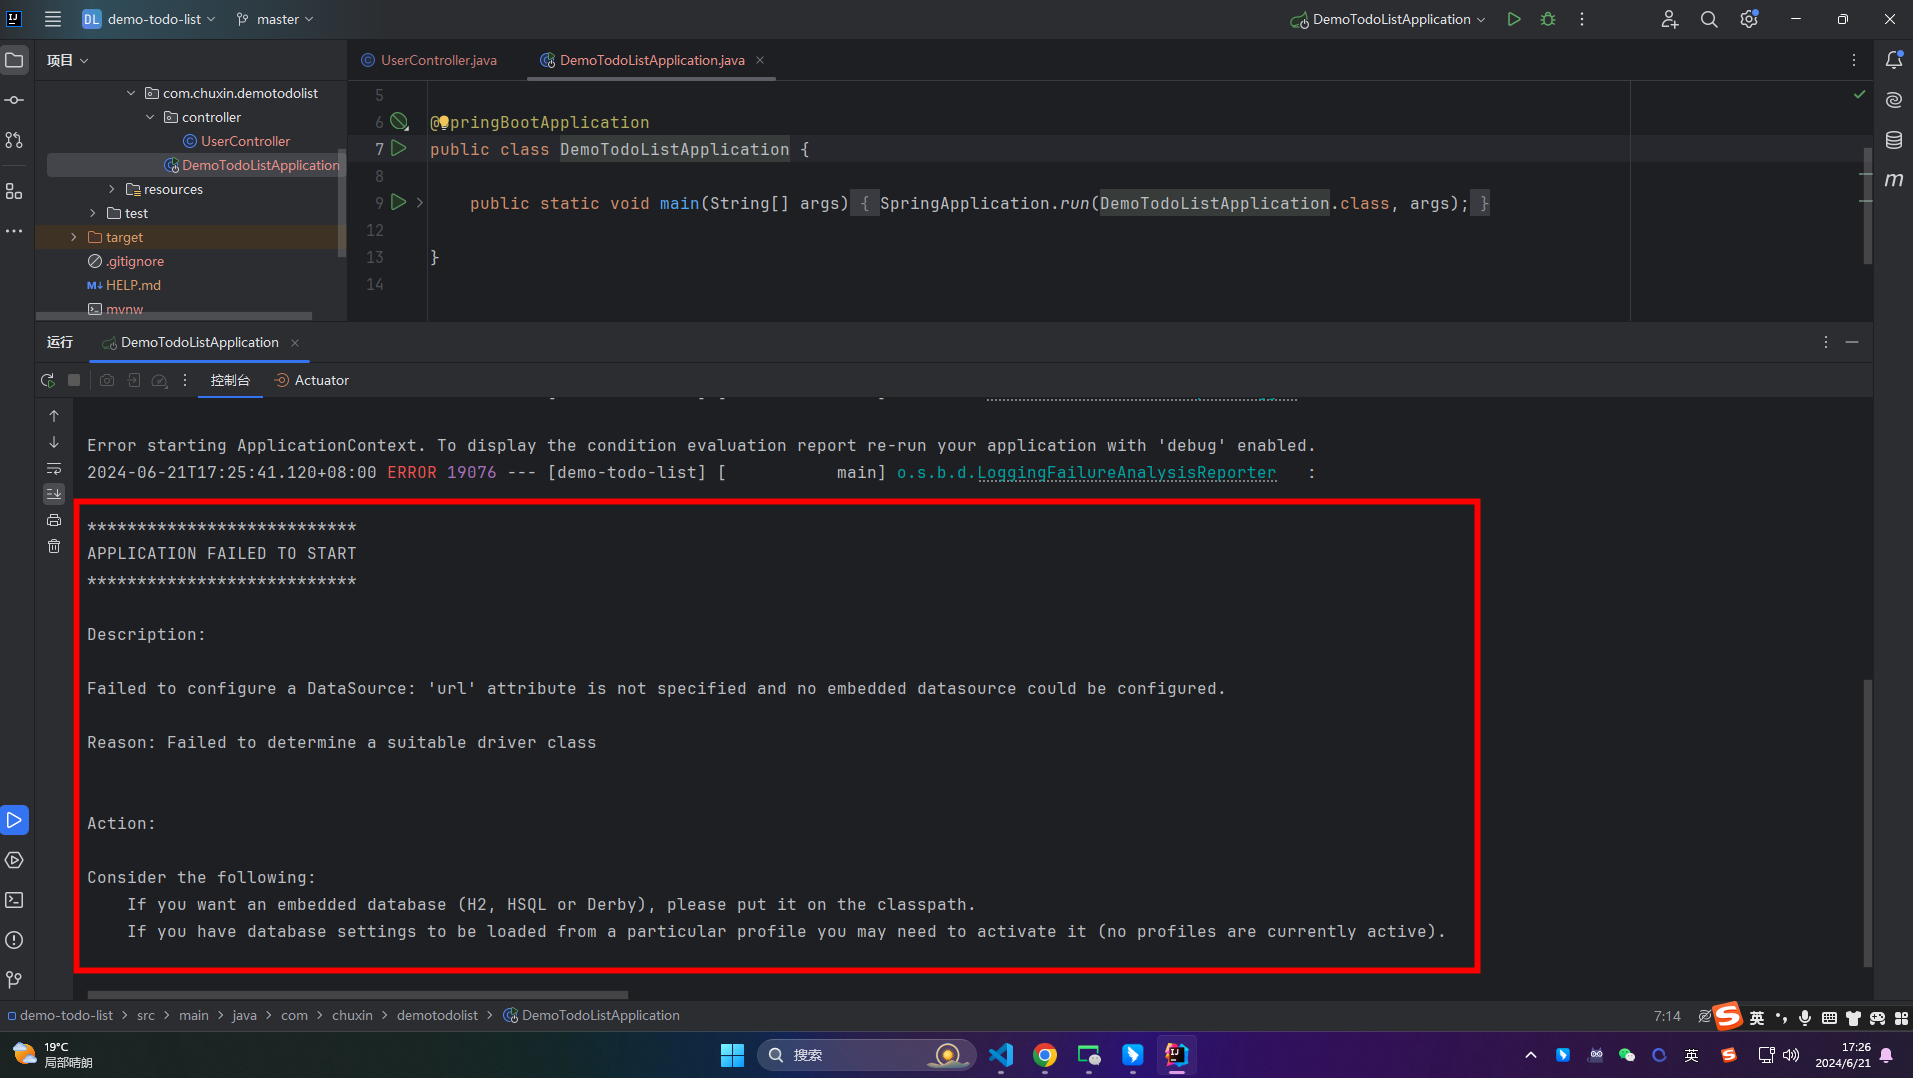Screen dimensions: 1913x1078
Task: Open the Structure tool window
Action: 14,191
